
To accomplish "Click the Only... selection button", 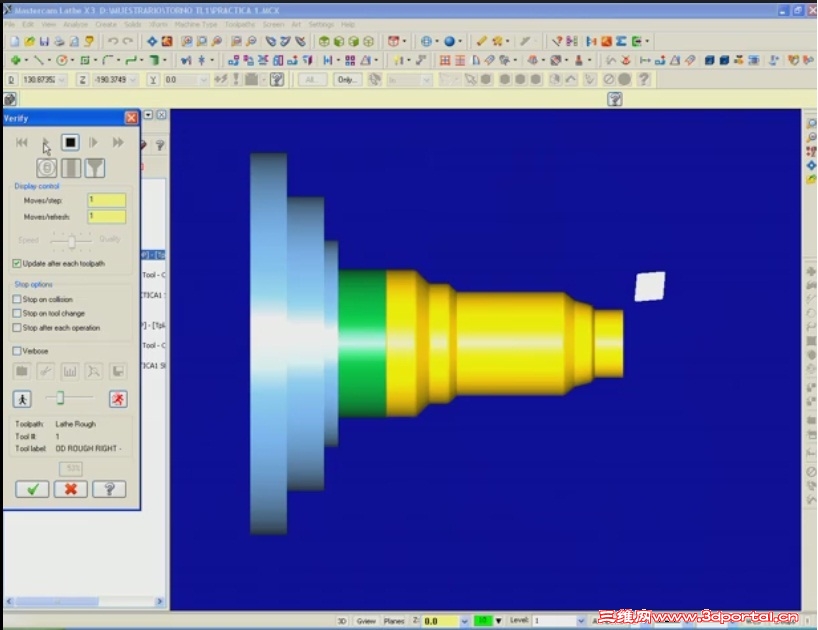I will click(347, 80).
